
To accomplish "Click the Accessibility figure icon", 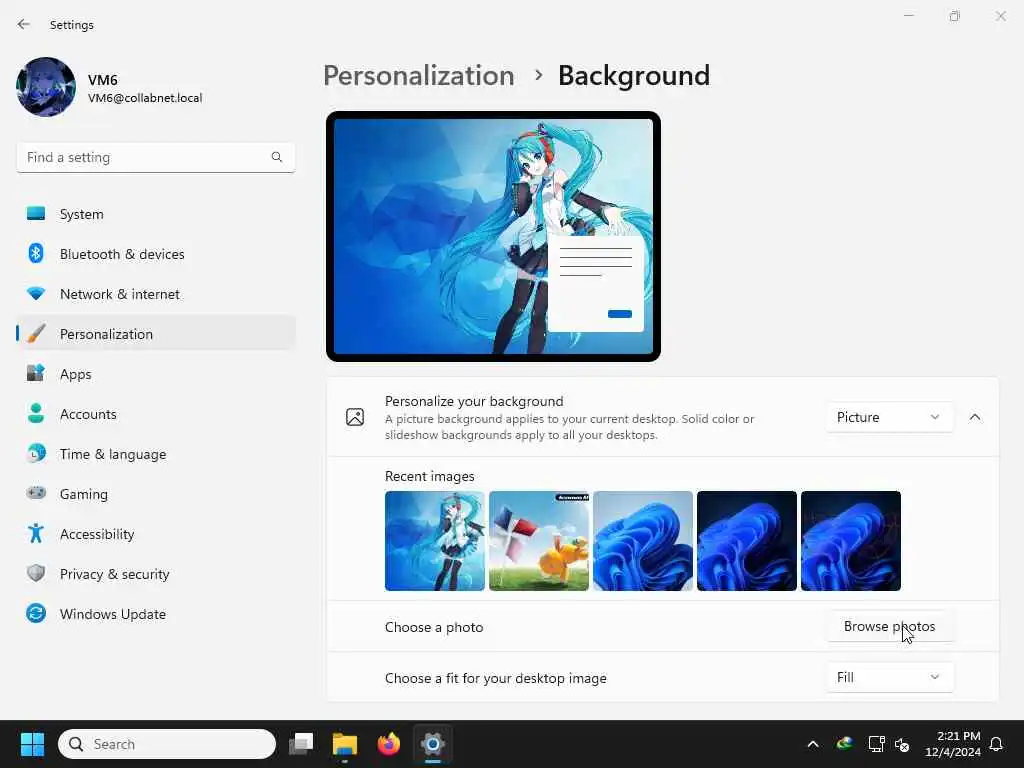I will tap(36, 534).
